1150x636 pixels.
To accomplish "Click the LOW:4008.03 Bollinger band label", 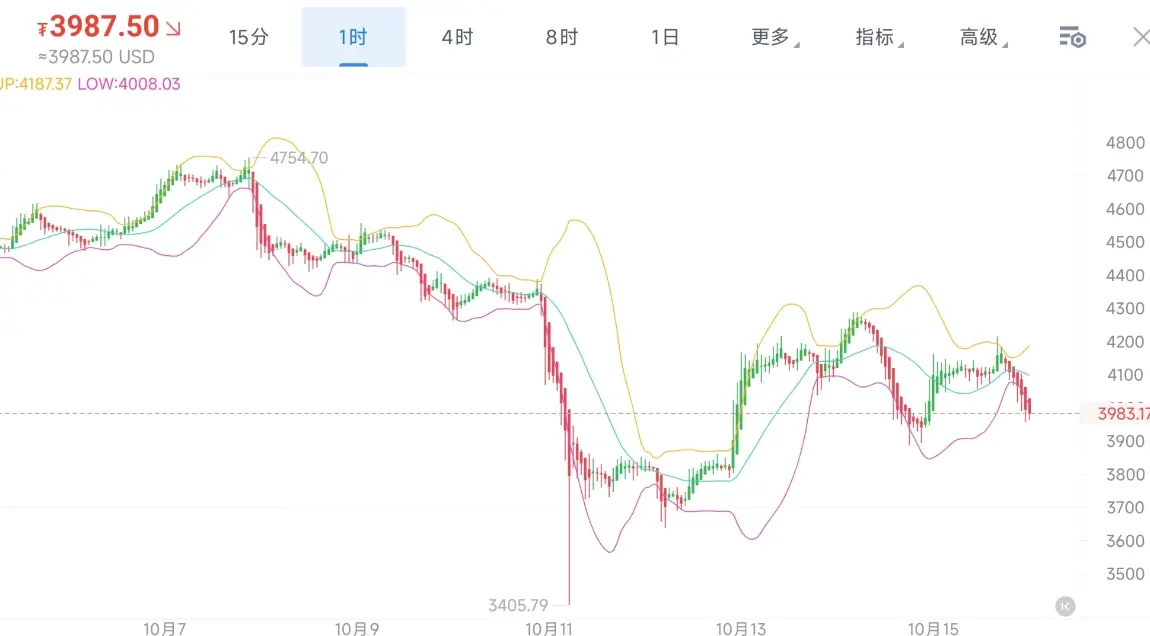I will coord(128,84).
